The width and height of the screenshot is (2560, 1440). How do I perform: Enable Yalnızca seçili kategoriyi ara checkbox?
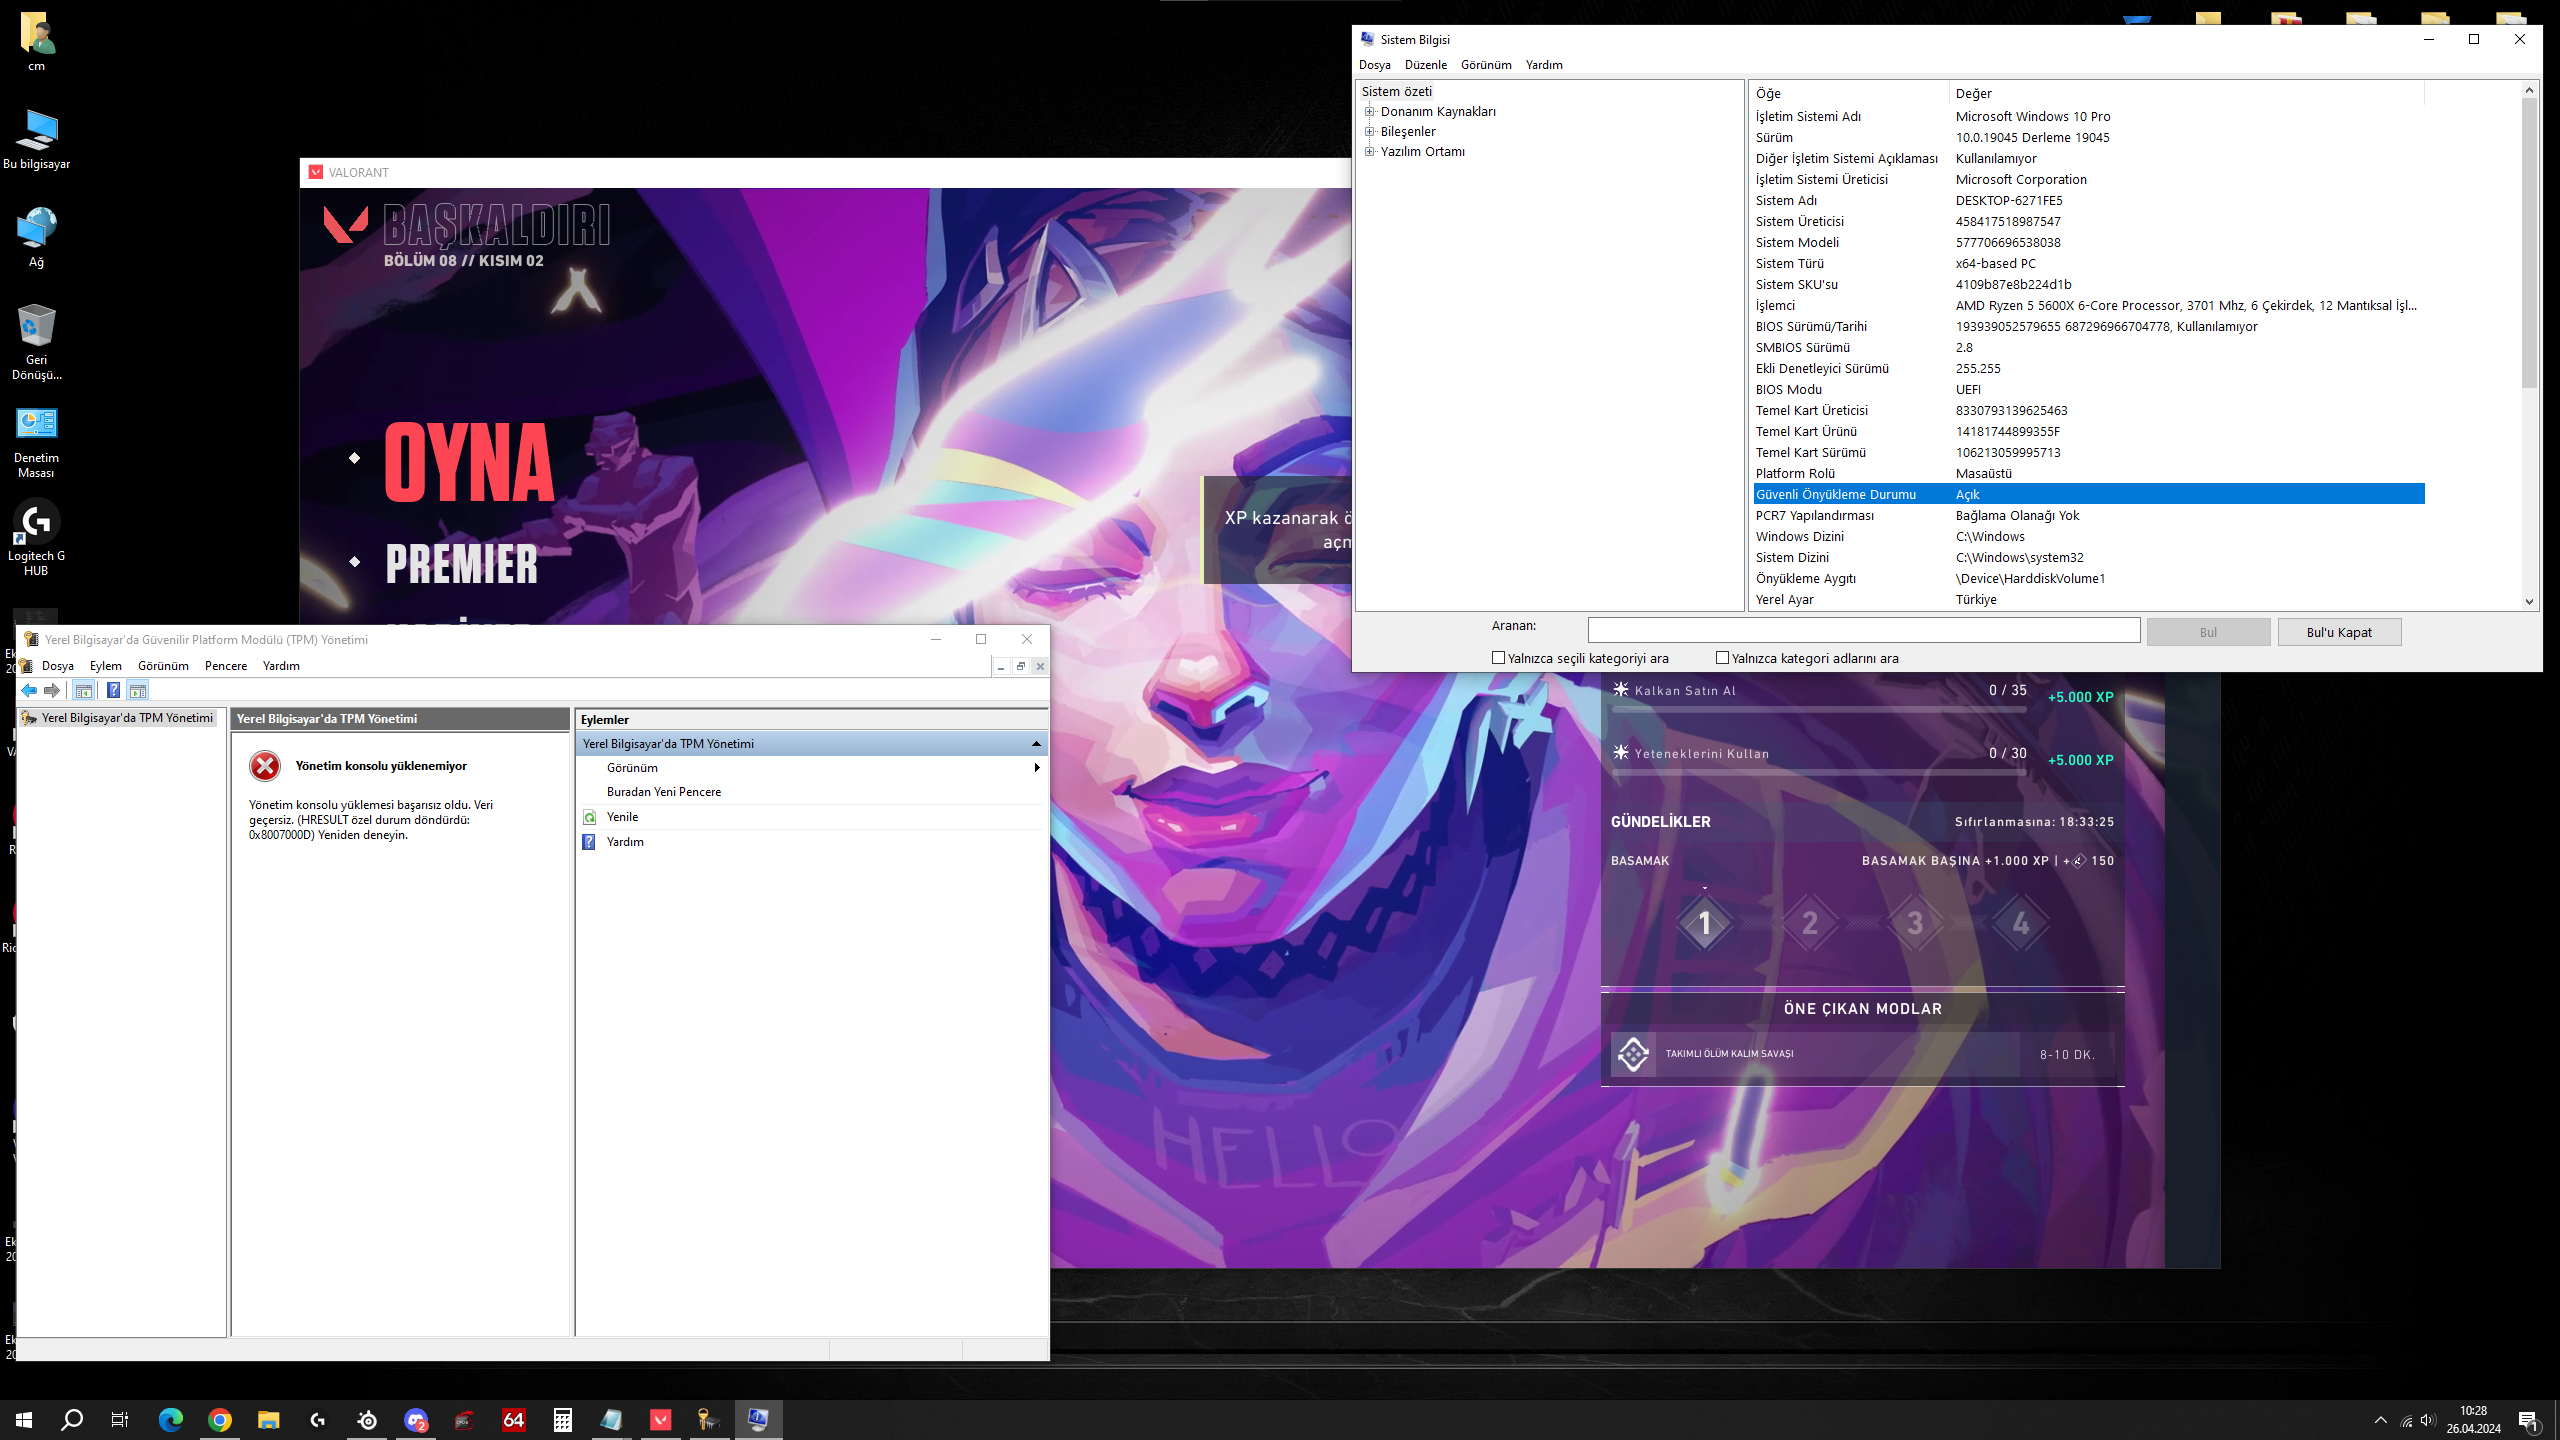click(1498, 658)
